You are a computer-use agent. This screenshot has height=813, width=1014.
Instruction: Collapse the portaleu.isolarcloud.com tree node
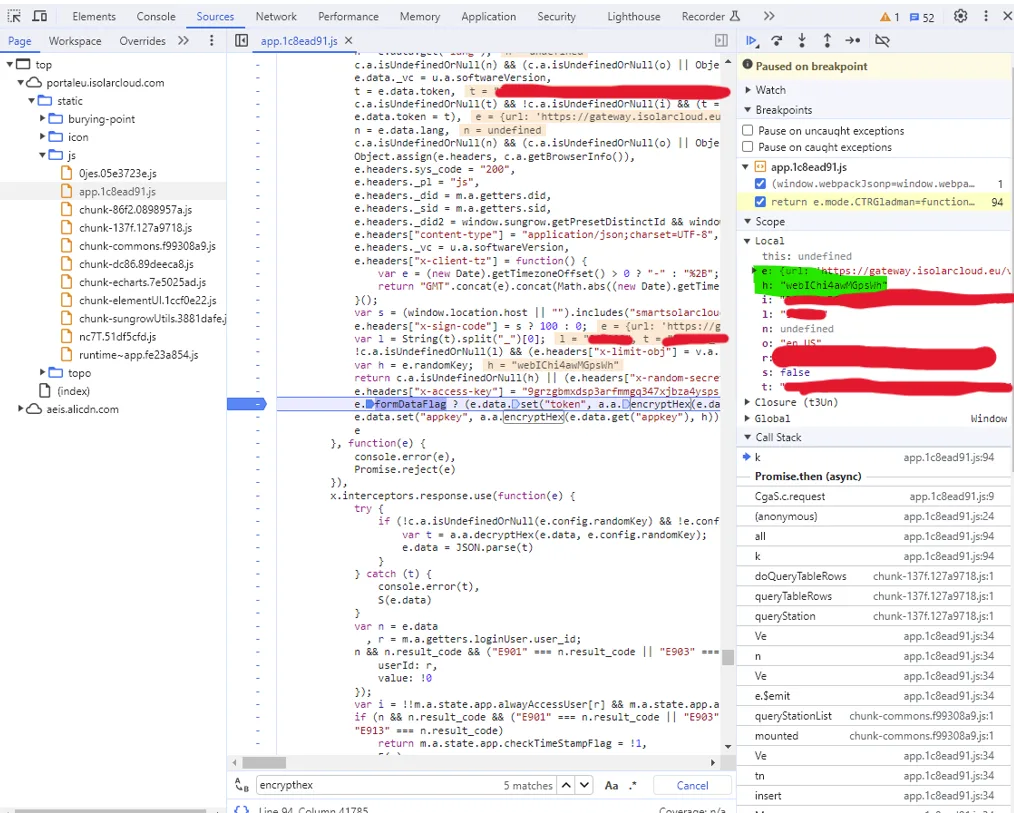22,83
